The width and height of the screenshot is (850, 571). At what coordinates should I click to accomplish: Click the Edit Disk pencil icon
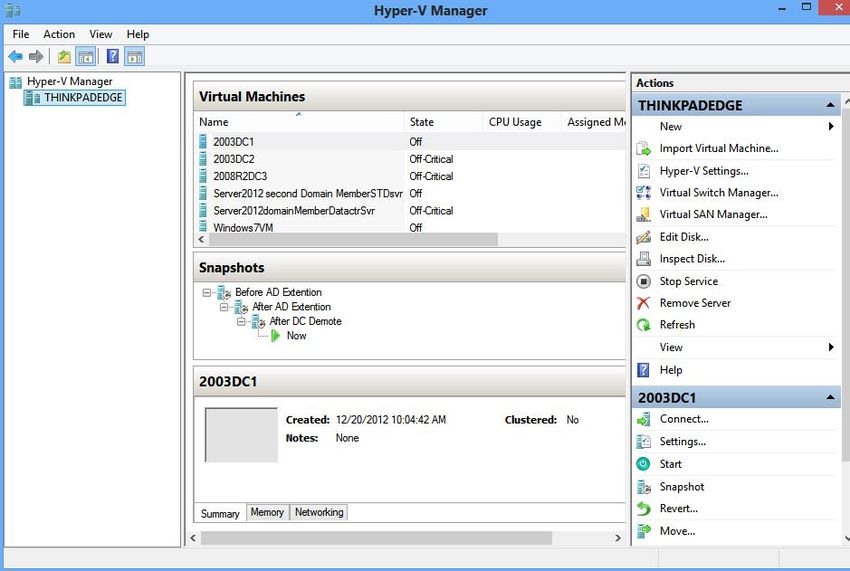[x=643, y=237]
